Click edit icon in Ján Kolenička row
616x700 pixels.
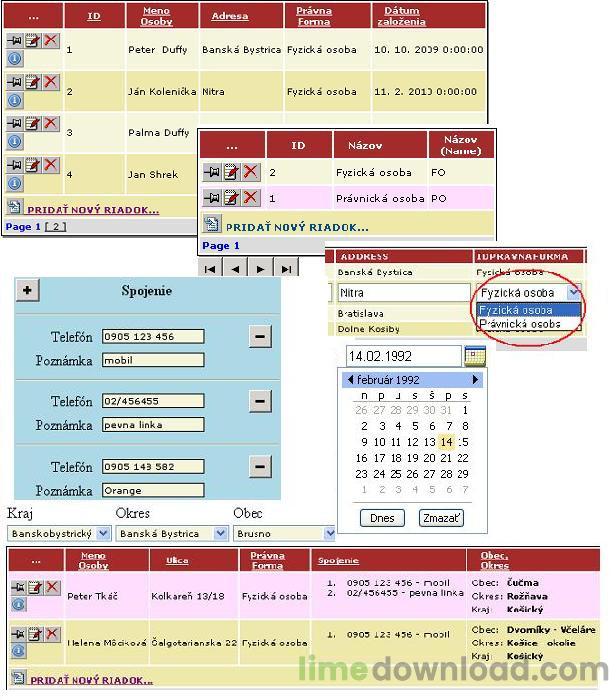coord(33,82)
